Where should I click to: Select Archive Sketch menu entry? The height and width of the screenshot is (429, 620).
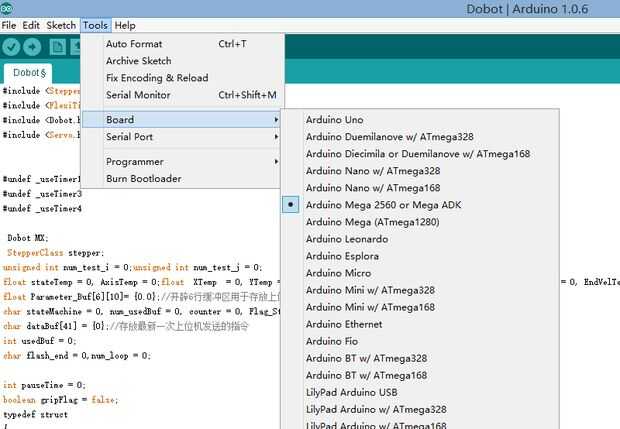coord(182,61)
